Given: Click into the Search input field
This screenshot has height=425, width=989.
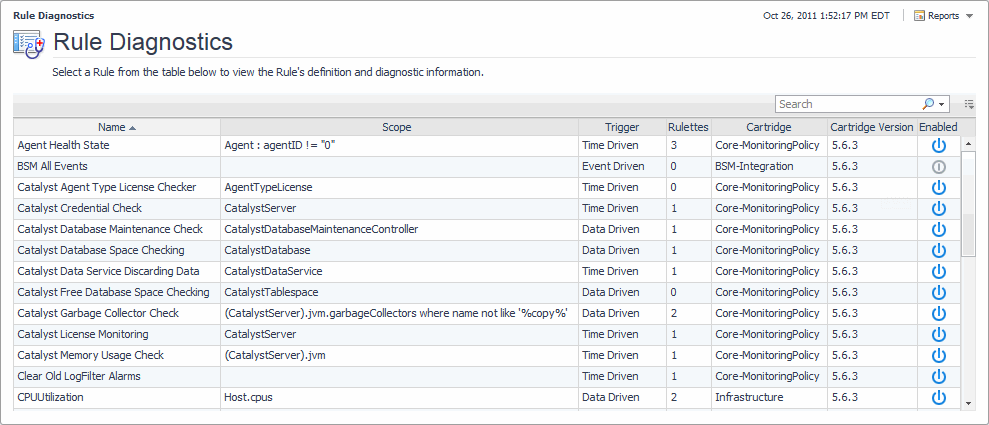Looking at the screenshot, I should [x=847, y=104].
